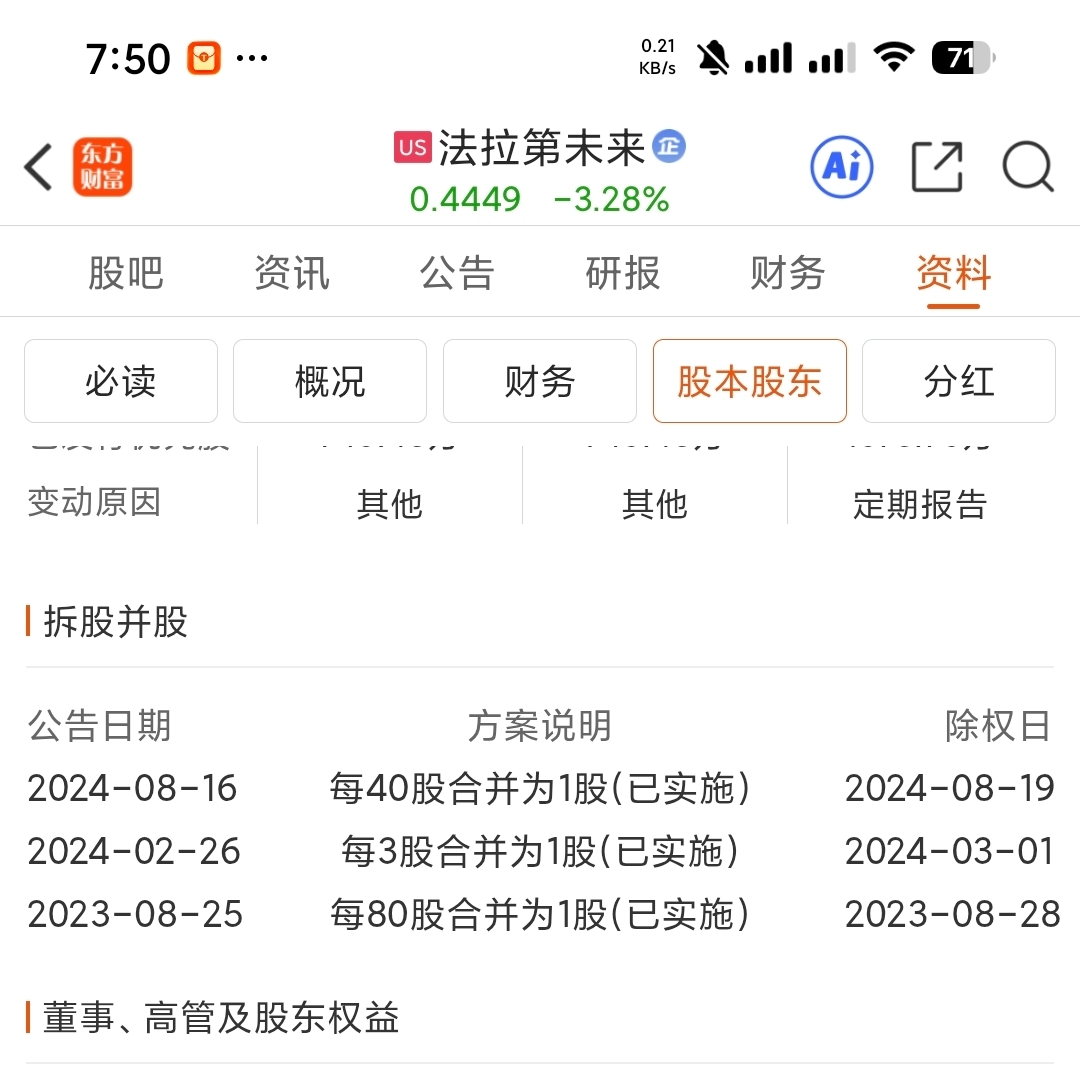Tap the 每3股合并为1股(已实施) entry
1080x1067 pixels.
click(x=539, y=851)
